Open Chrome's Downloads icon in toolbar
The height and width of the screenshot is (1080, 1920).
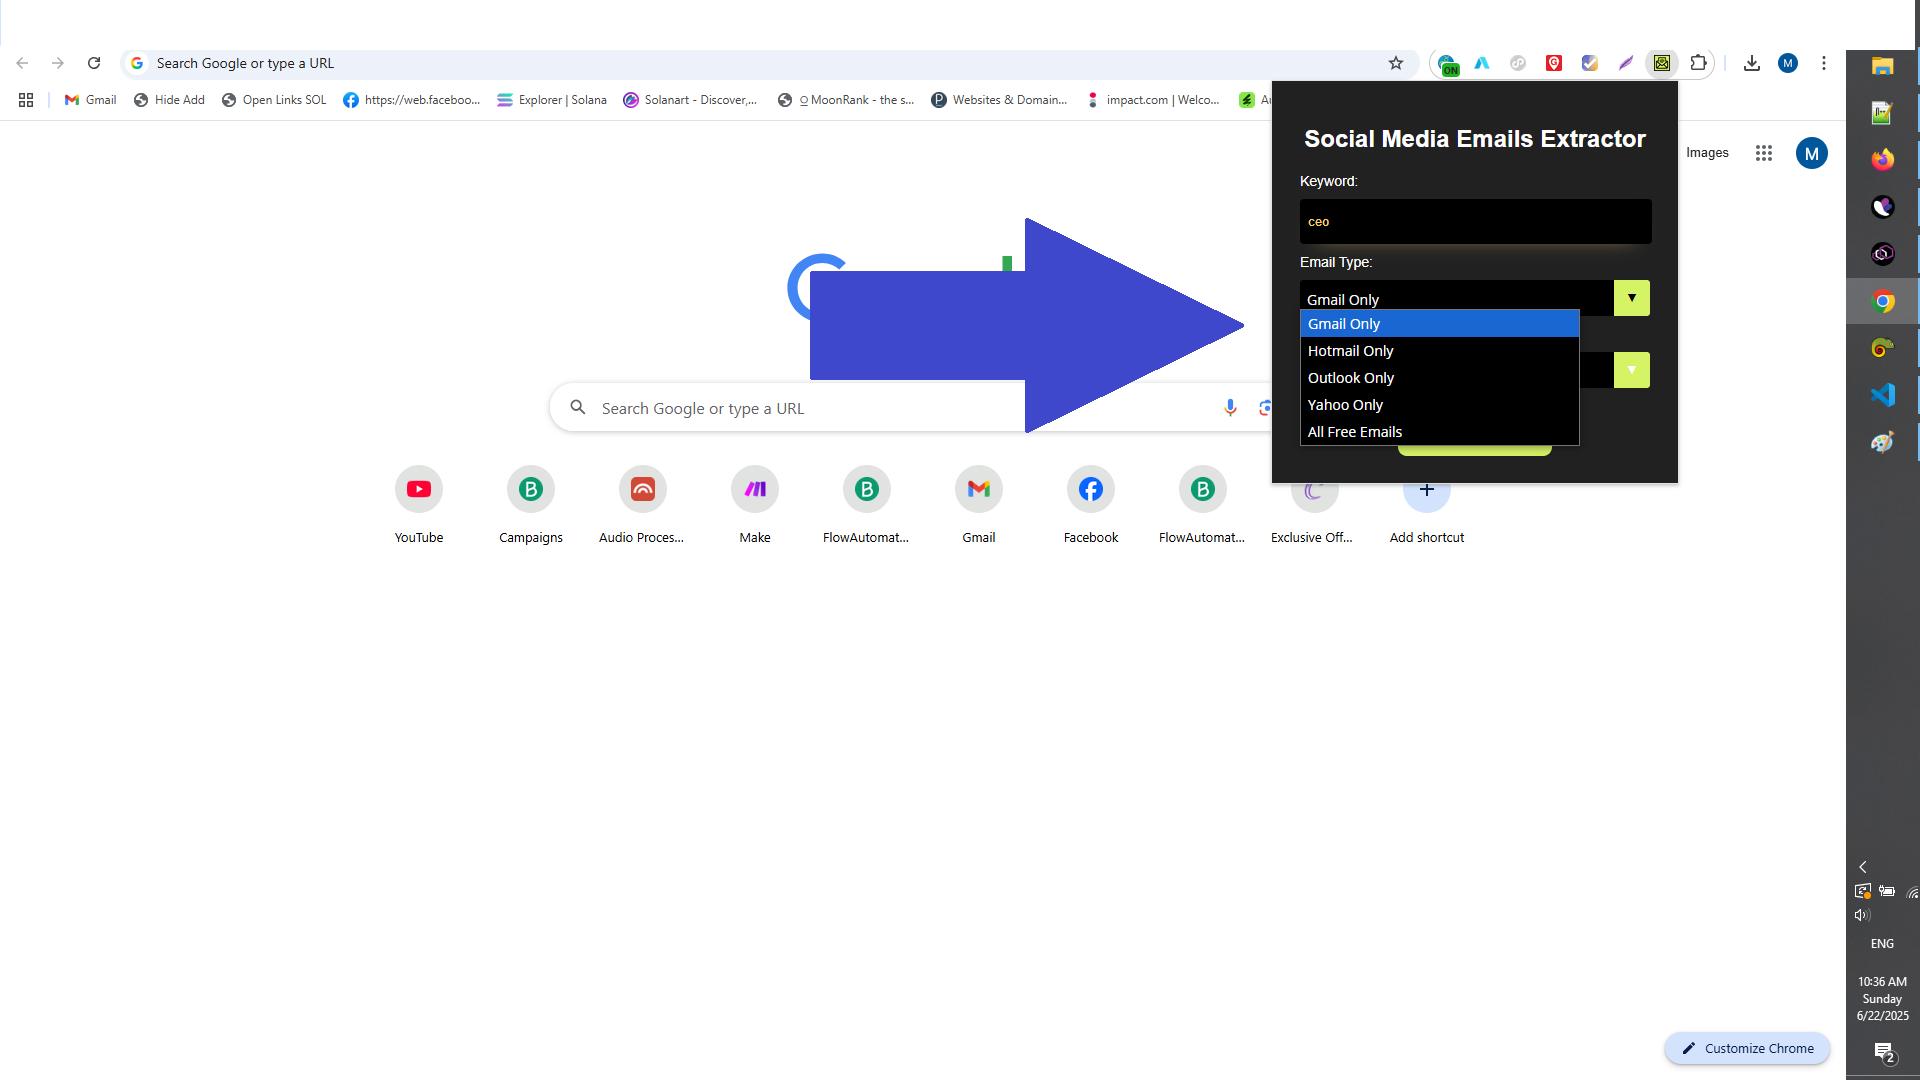point(1752,62)
